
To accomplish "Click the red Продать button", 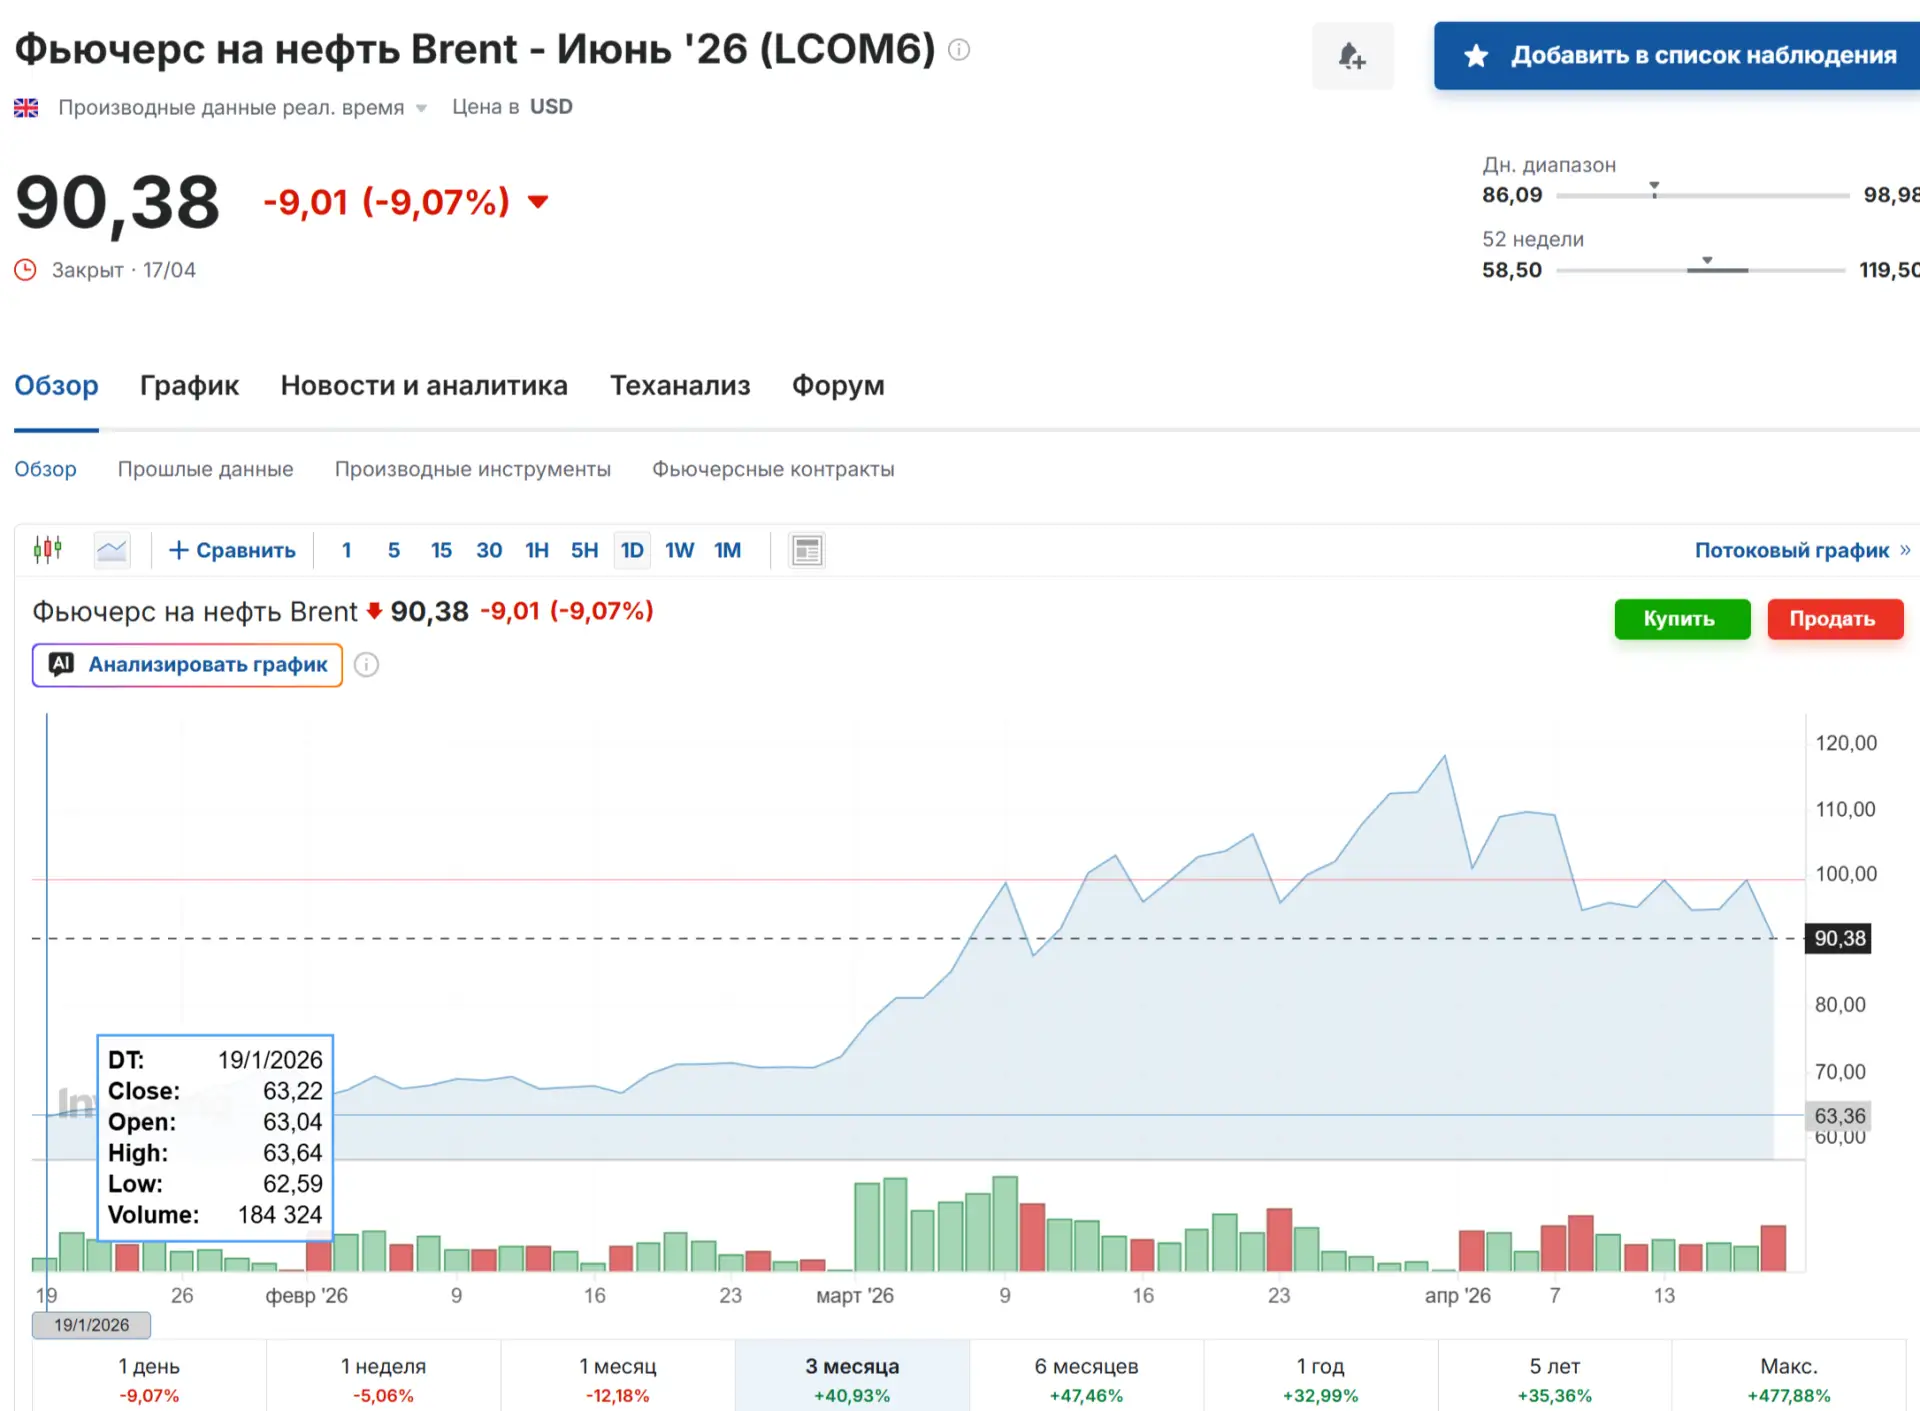I will pyautogui.click(x=1835, y=619).
